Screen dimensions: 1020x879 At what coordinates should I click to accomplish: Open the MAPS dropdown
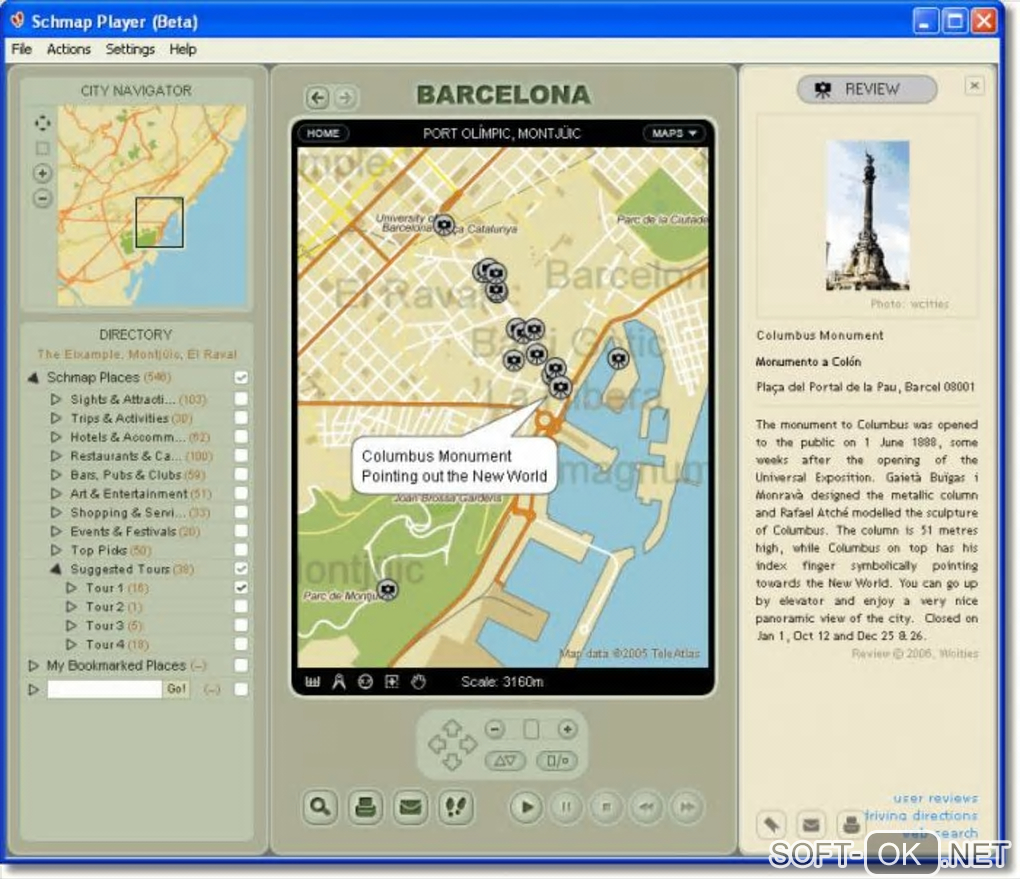tap(675, 133)
